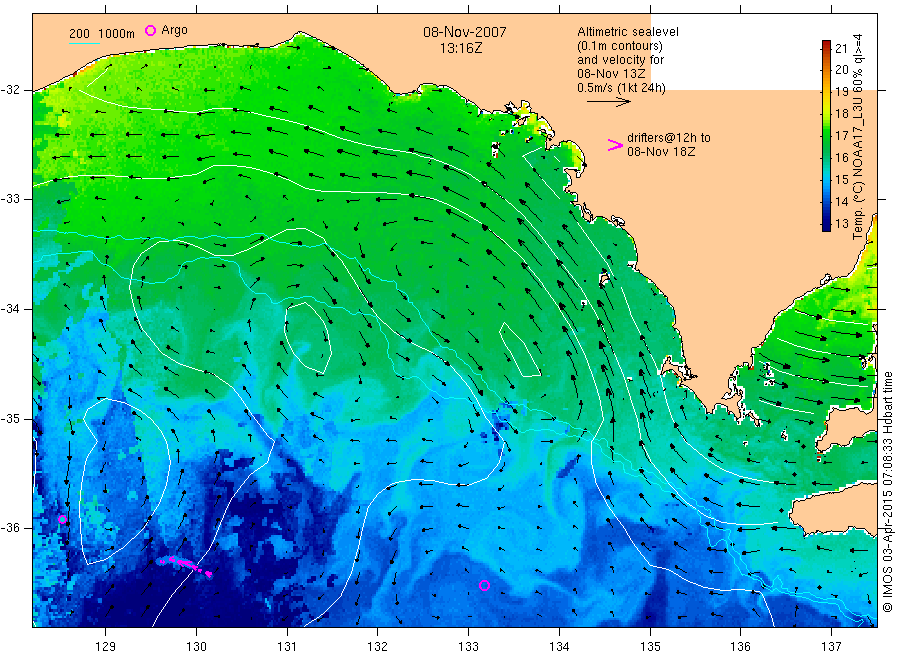This screenshot has width=900, height=660.
Task: Click the 'drifters@12h to' legend text
Action: click(669, 138)
